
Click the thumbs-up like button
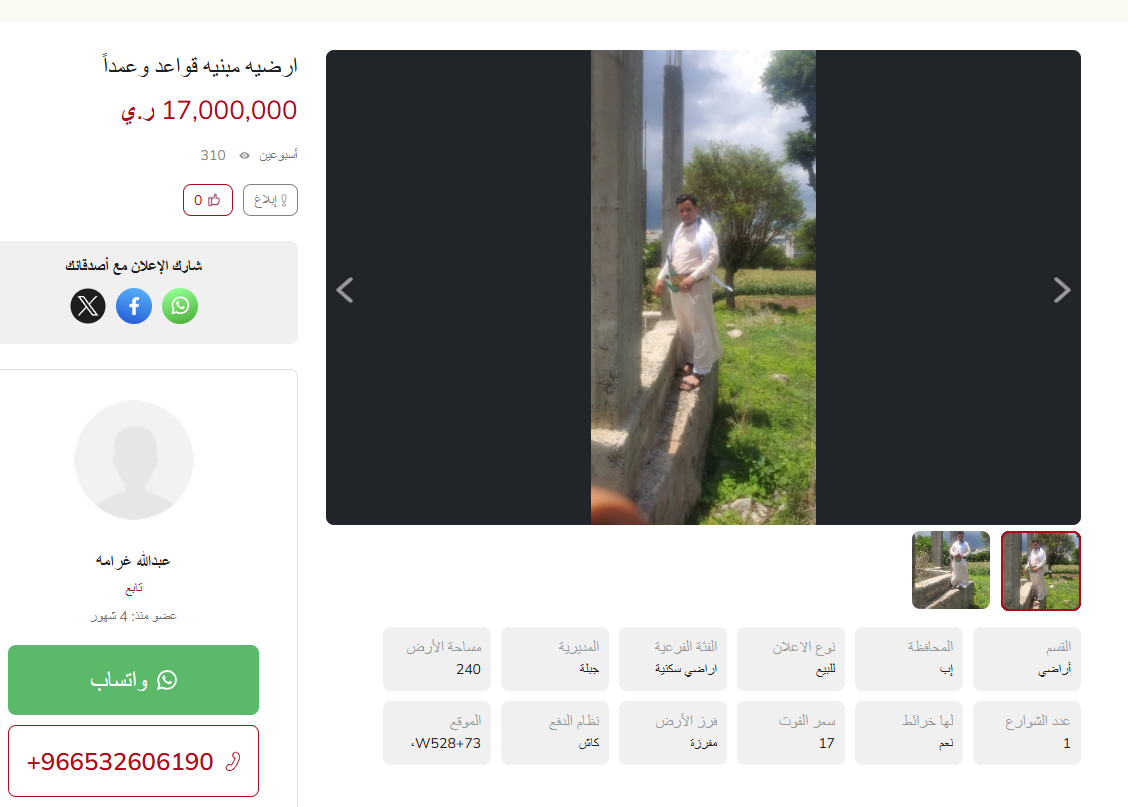208,200
